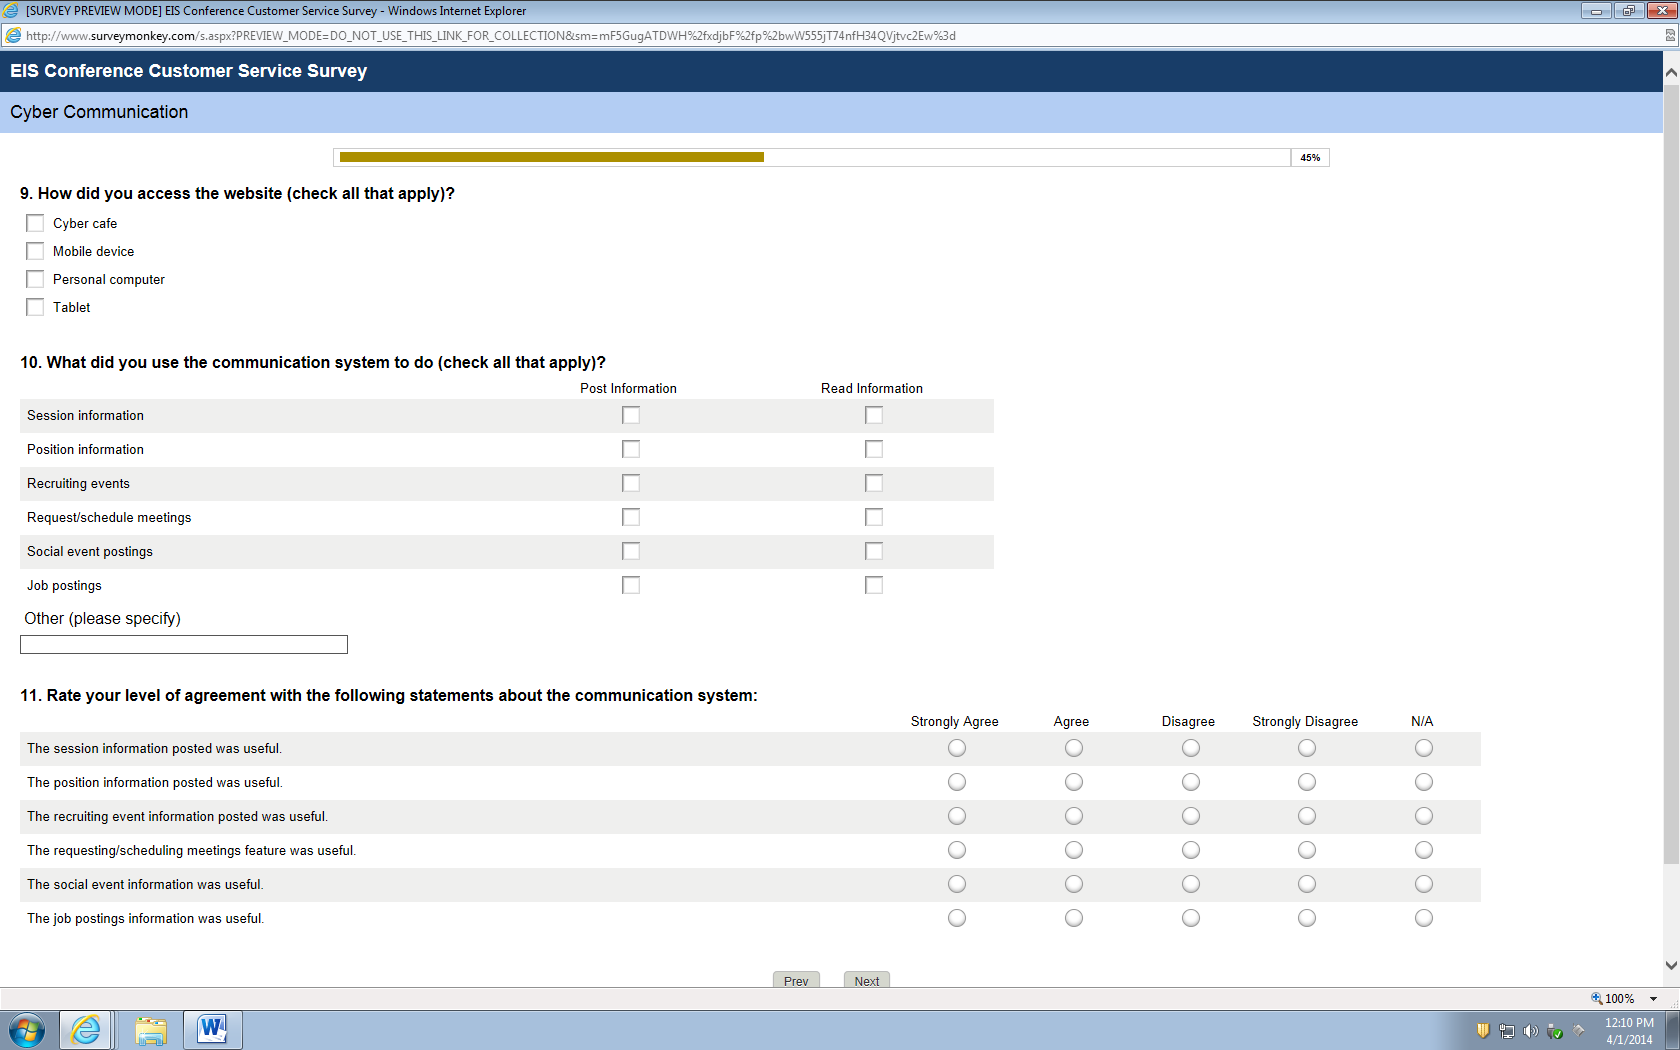This screenshot has width=1680, height=1050.
Task: Go back with the Prev button
Action: (x=796, y=980)
